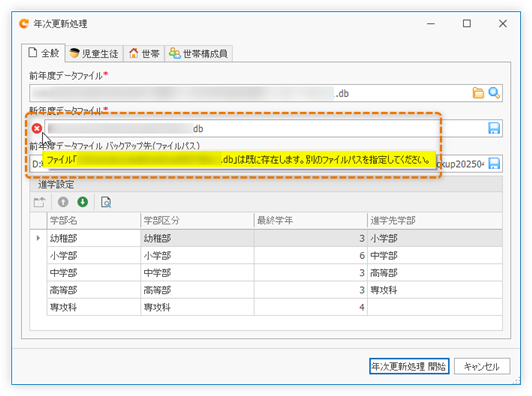The image size is (532, 396).
Task: Red error icon beside 新年度データファイル field
Action: point(37,128)
